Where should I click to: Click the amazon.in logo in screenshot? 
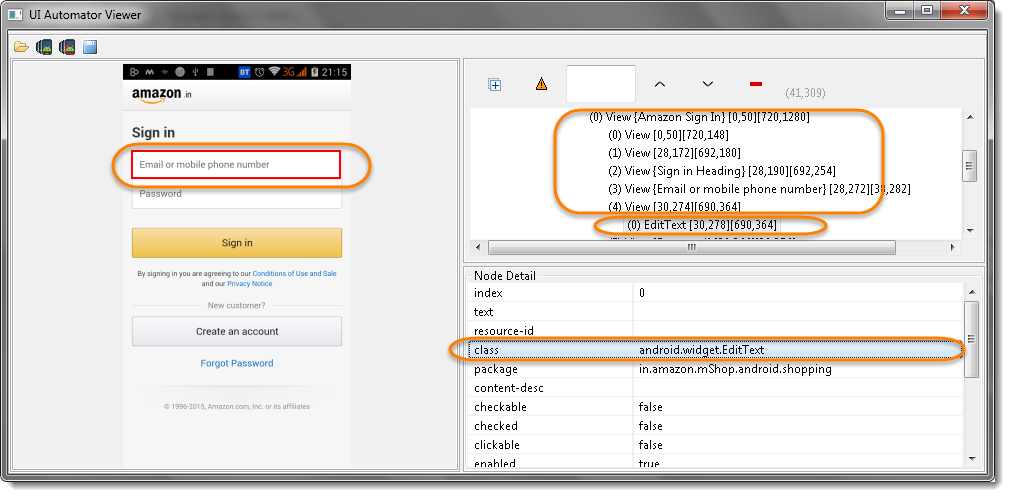[x=162, y=95]
